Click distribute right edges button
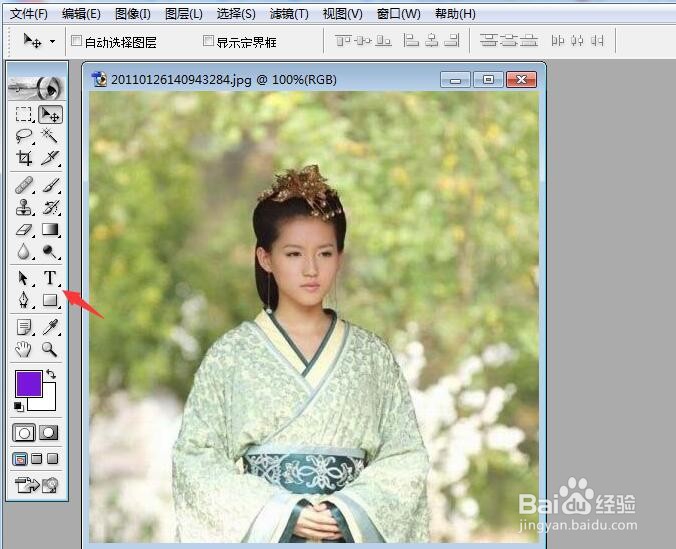 click(x=597, y=41)
